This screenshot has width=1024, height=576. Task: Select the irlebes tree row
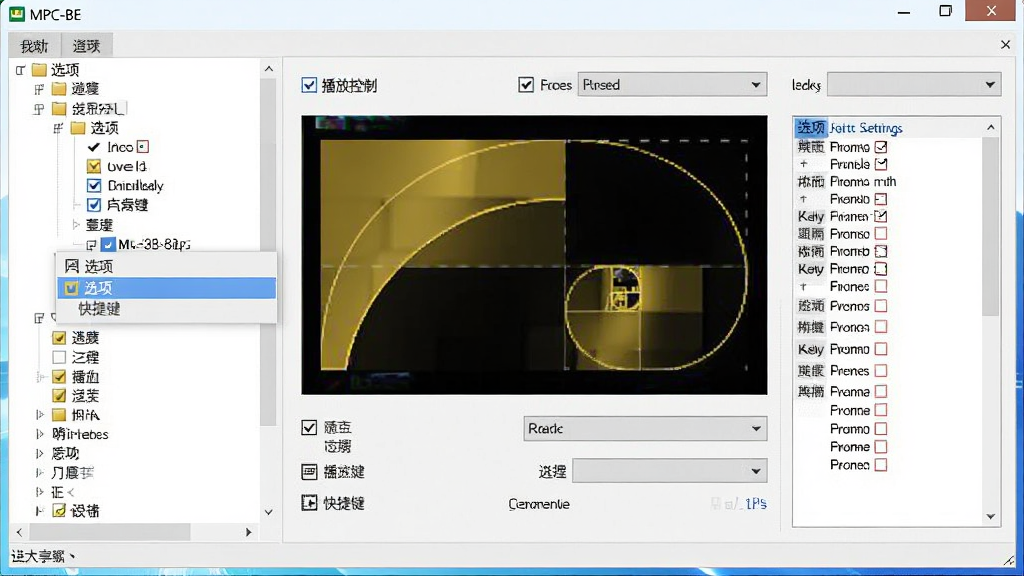point(80,434)
